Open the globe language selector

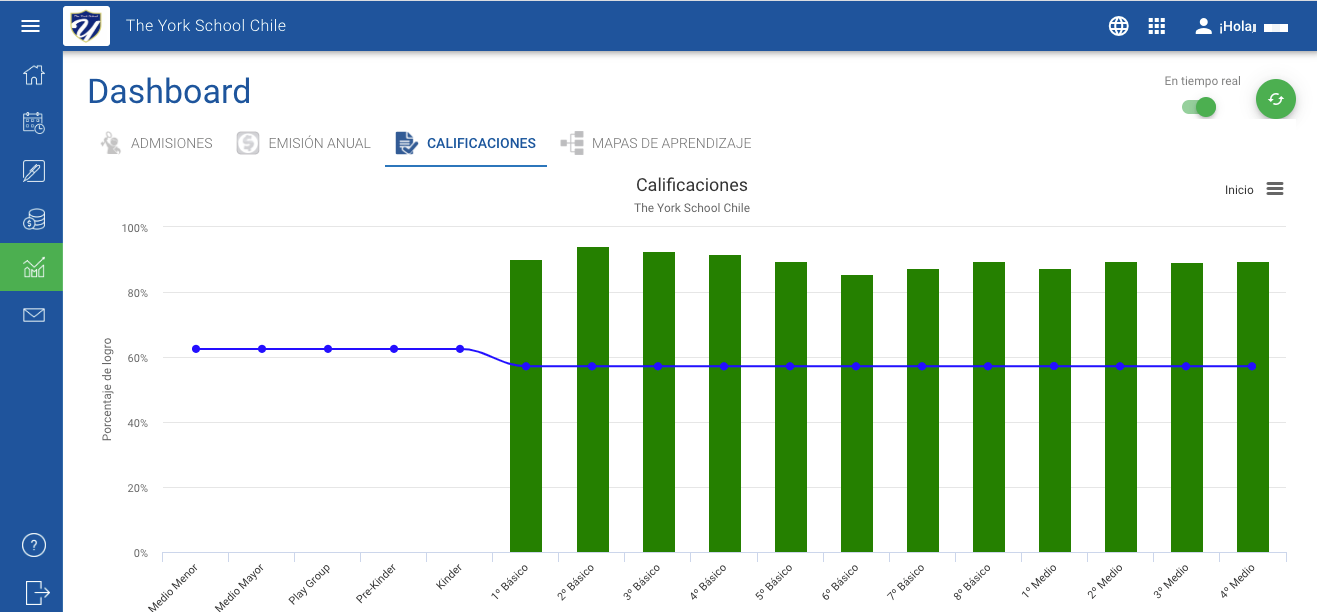click(1119, 26)
